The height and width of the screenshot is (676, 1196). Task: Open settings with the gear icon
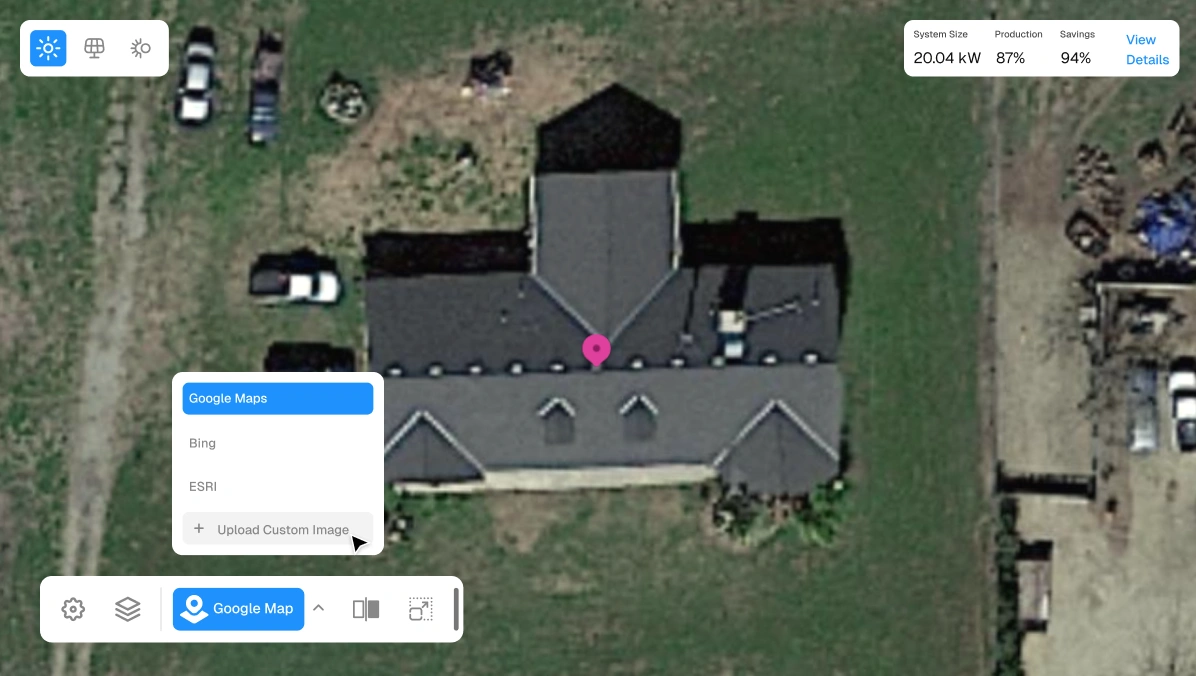(73, 609)
